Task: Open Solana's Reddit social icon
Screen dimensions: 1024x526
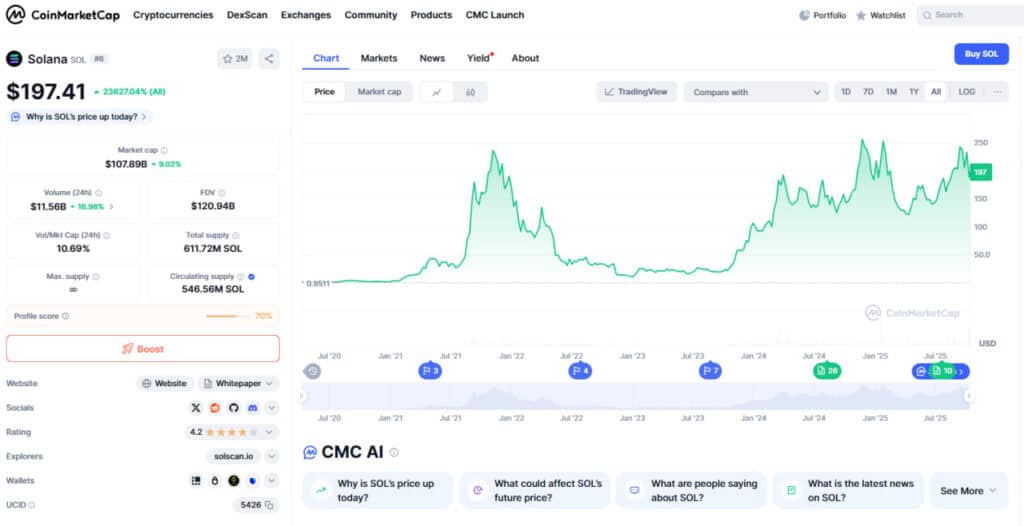Action: 215,408
